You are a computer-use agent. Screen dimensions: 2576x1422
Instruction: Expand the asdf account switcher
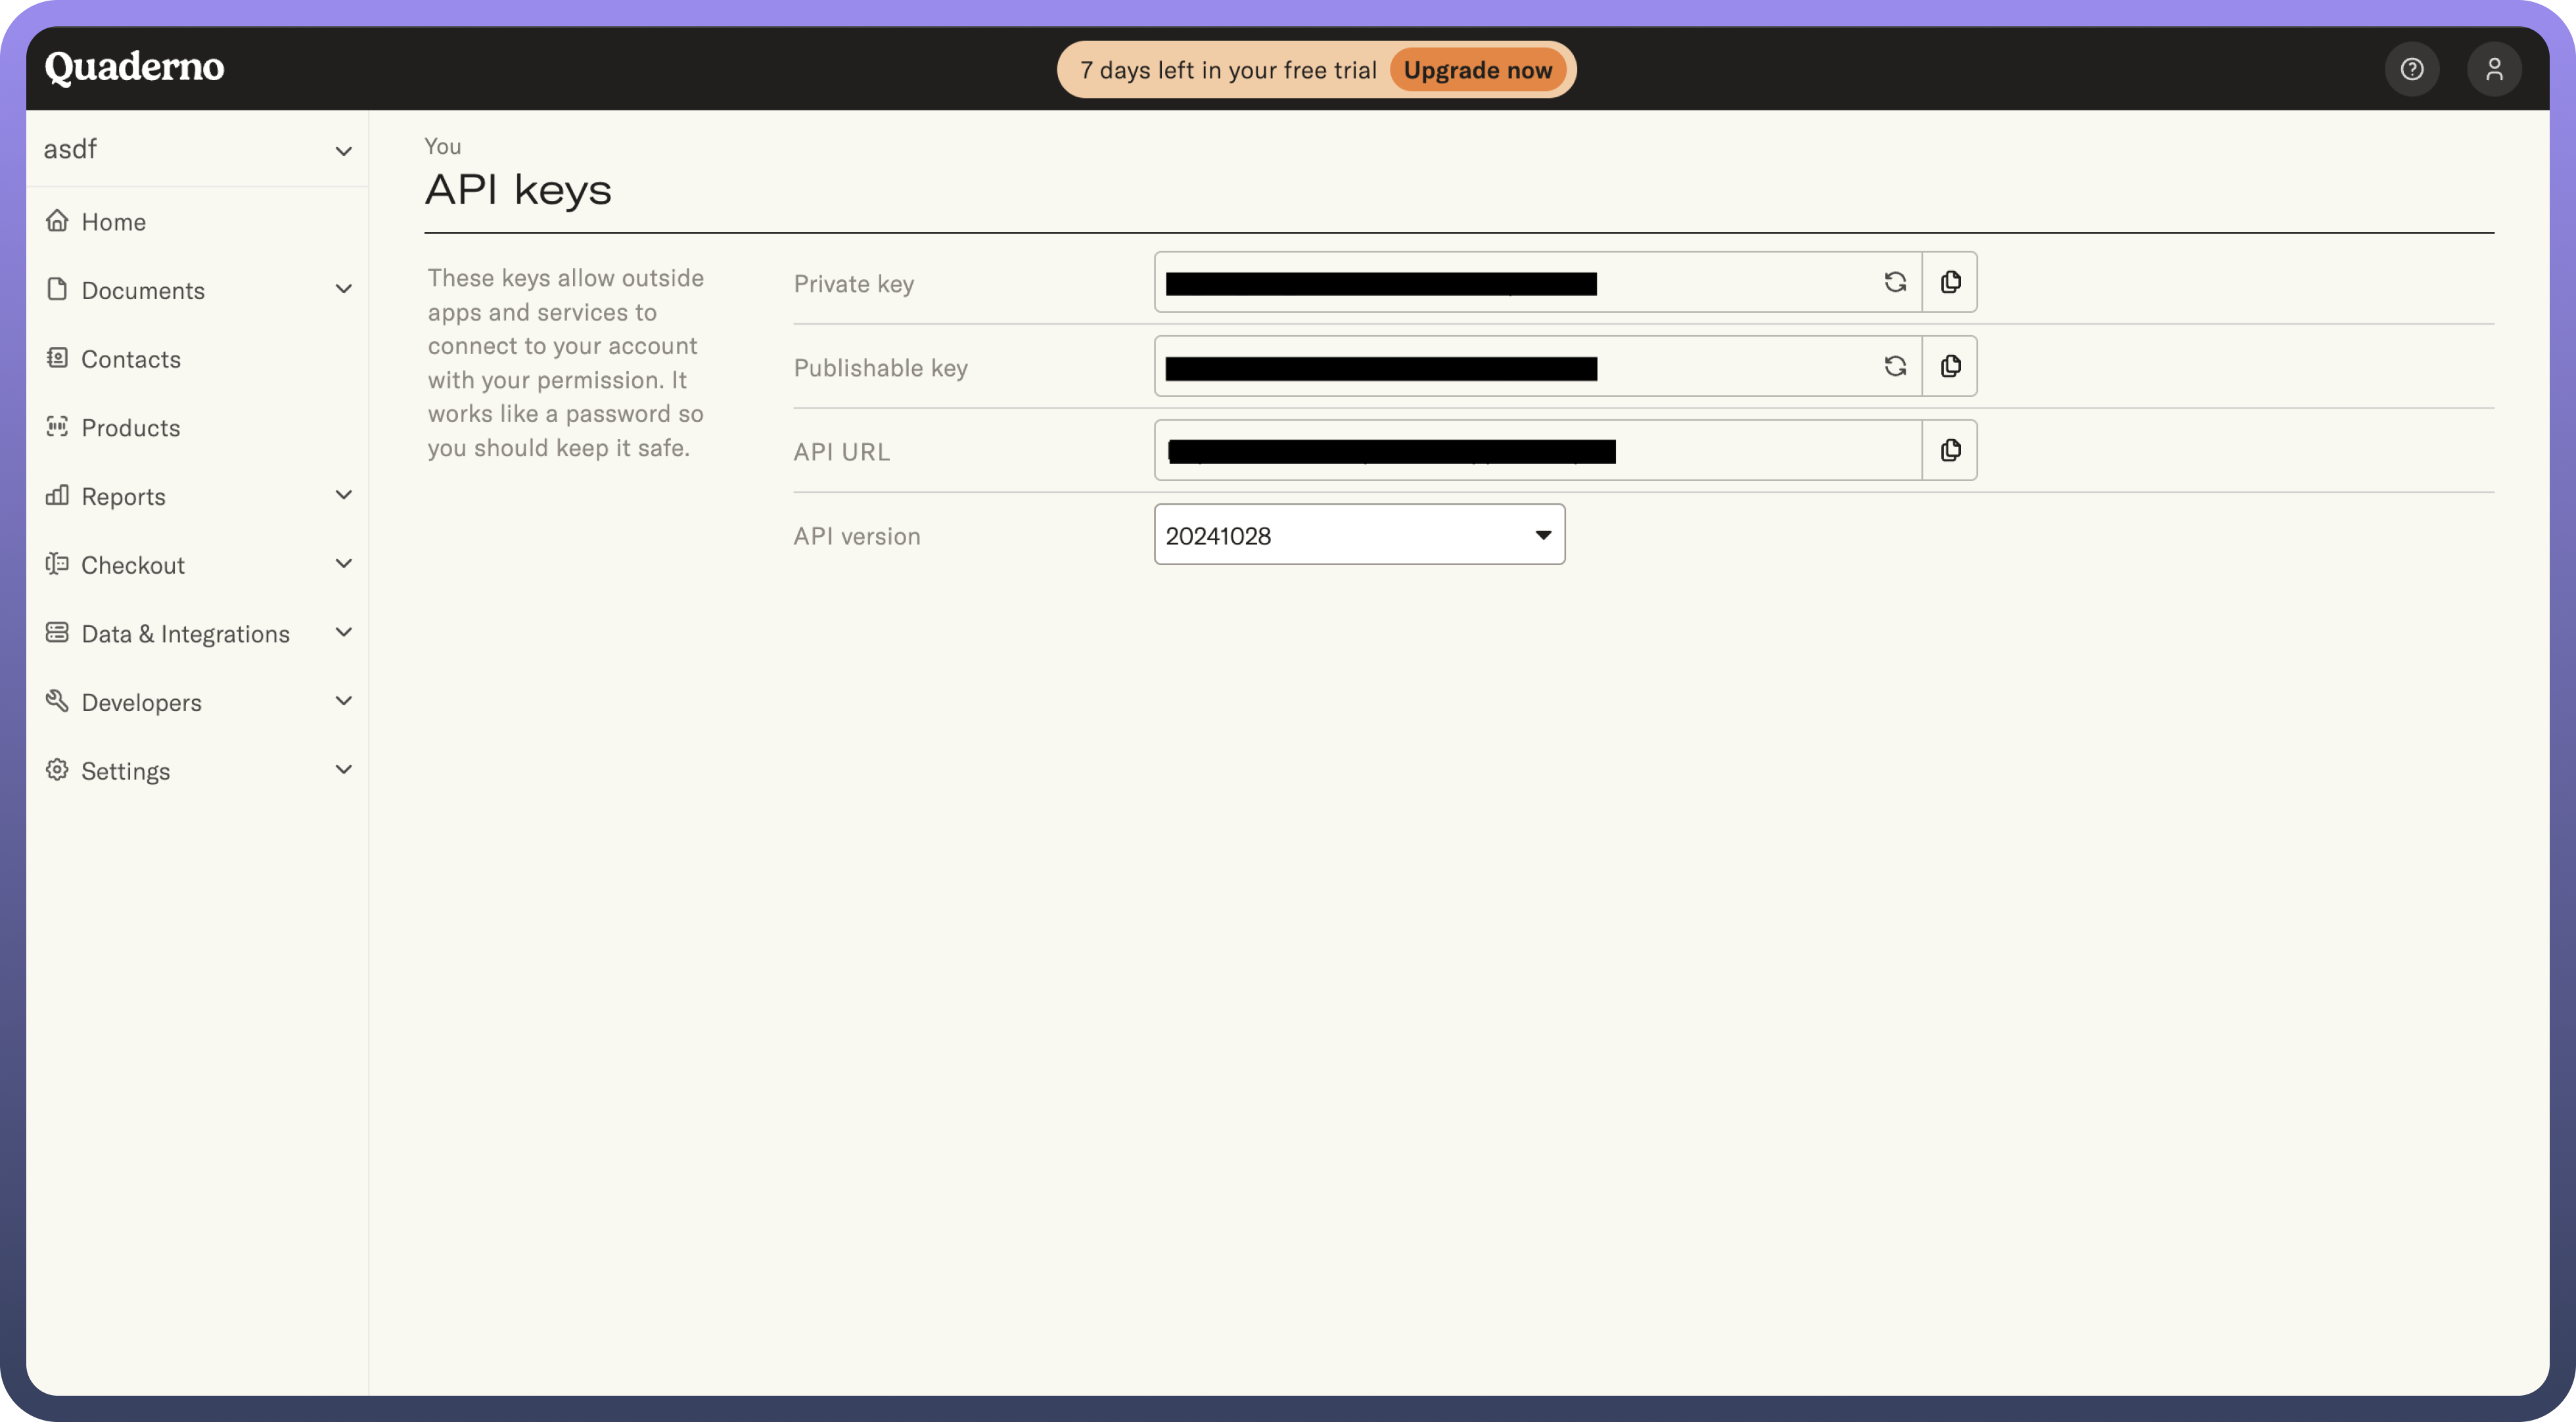[197, 150]
